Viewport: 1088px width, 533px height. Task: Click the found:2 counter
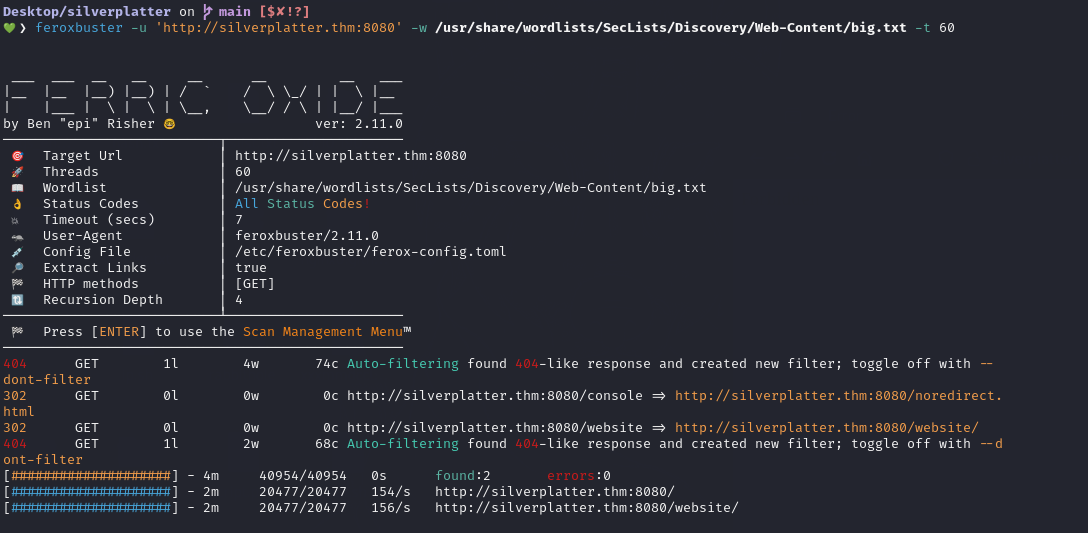[x=463, y=476]
